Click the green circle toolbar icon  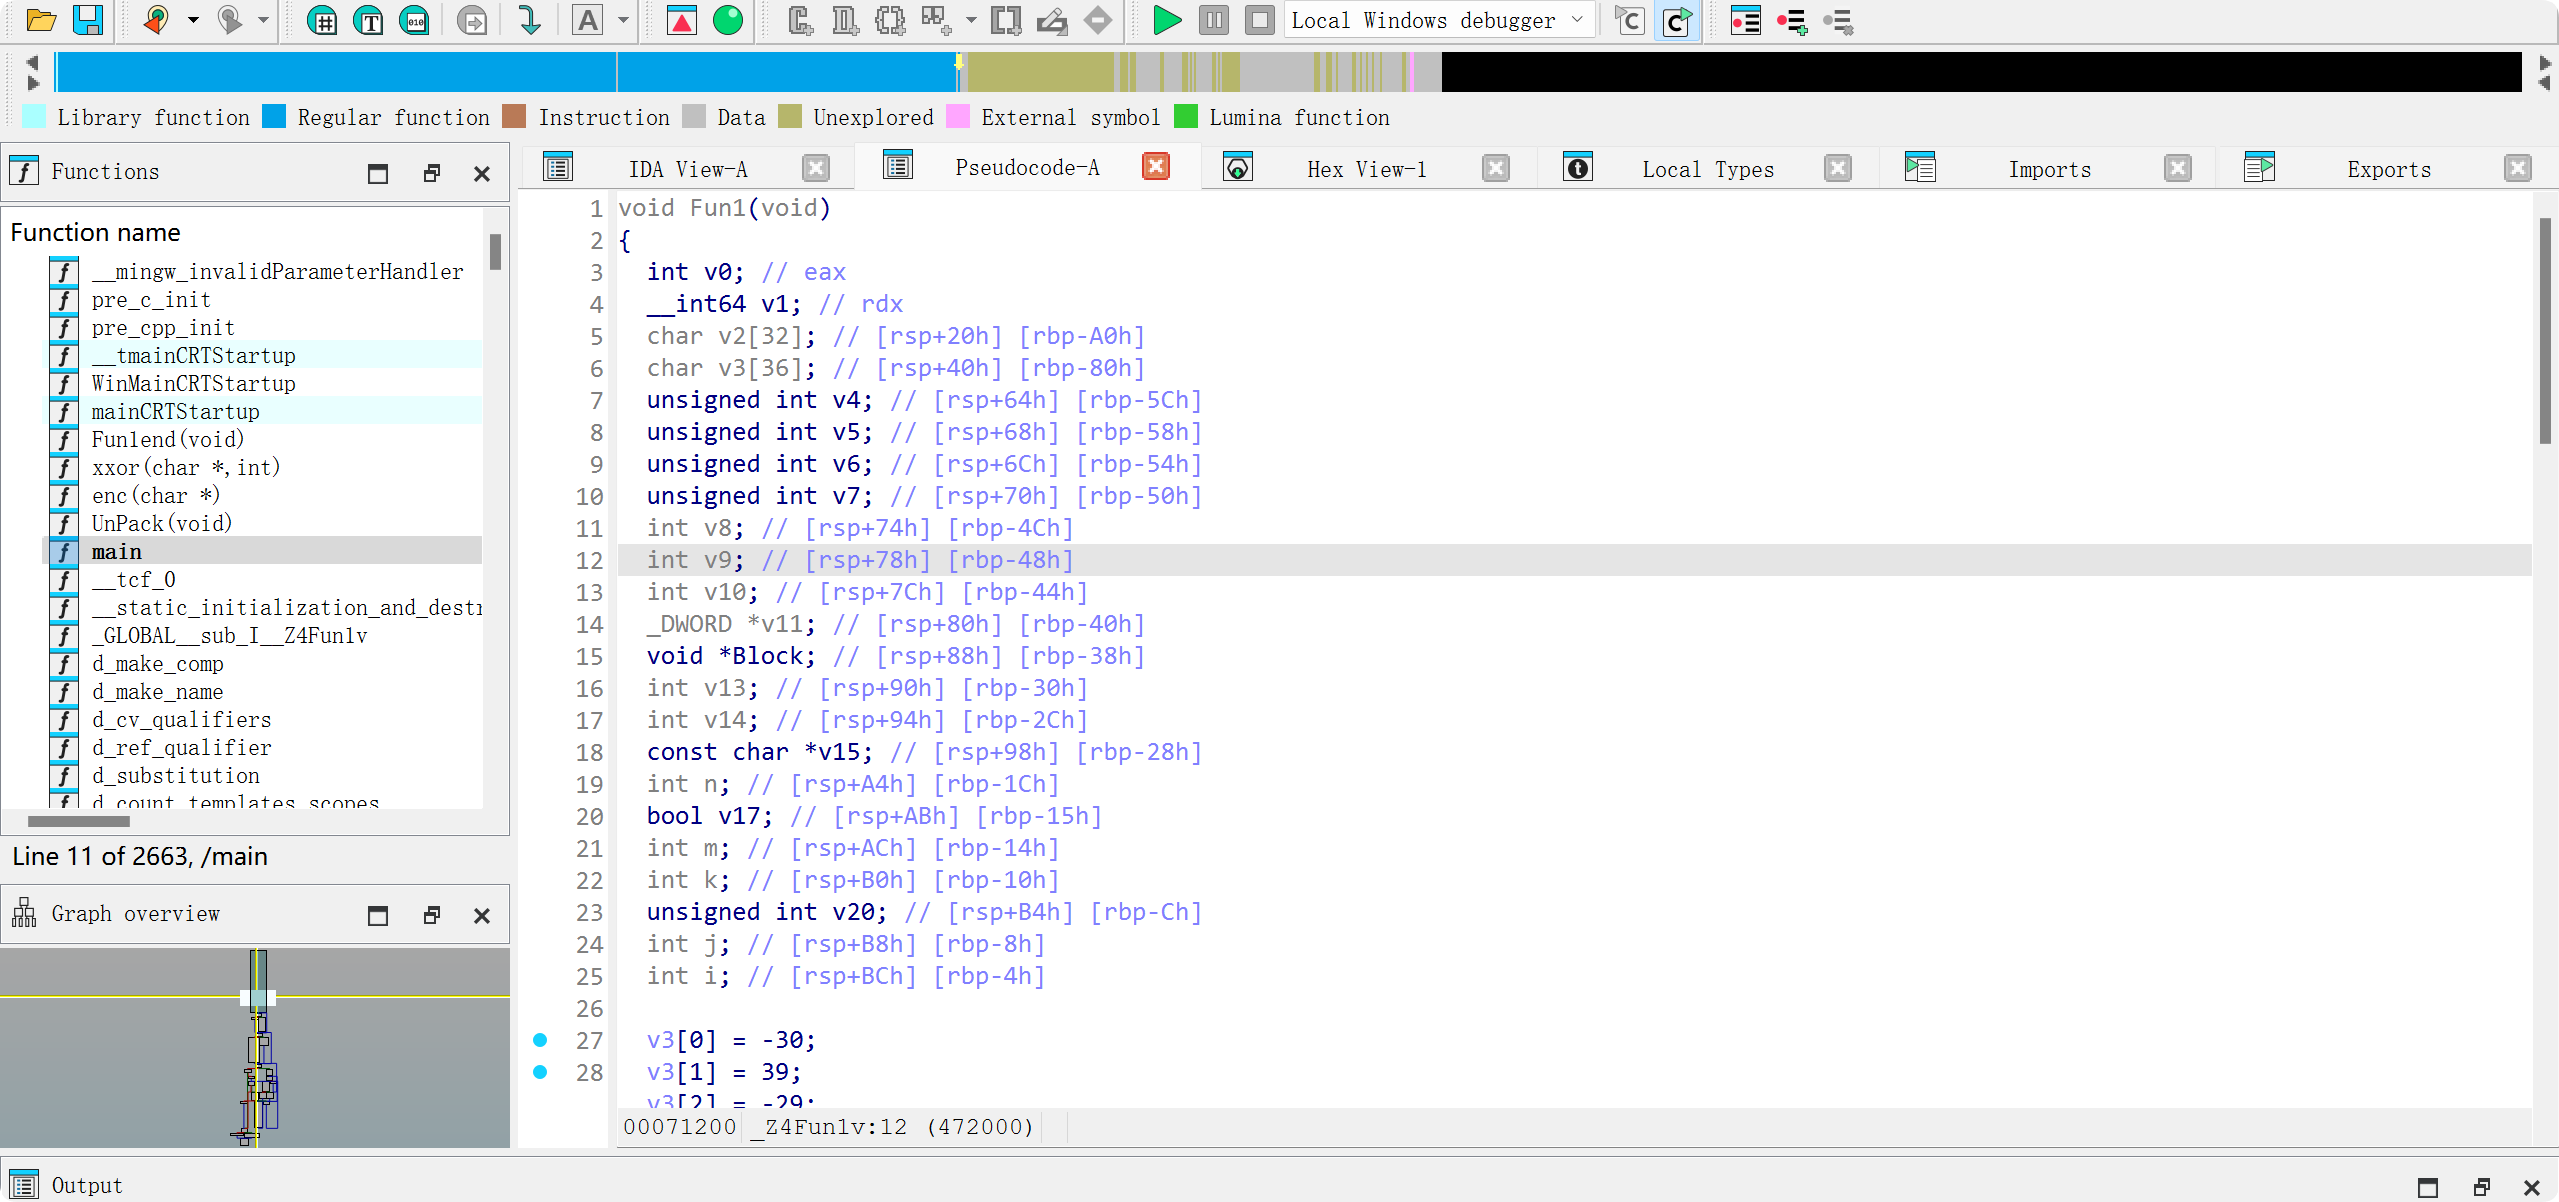(x=728, y=20)
